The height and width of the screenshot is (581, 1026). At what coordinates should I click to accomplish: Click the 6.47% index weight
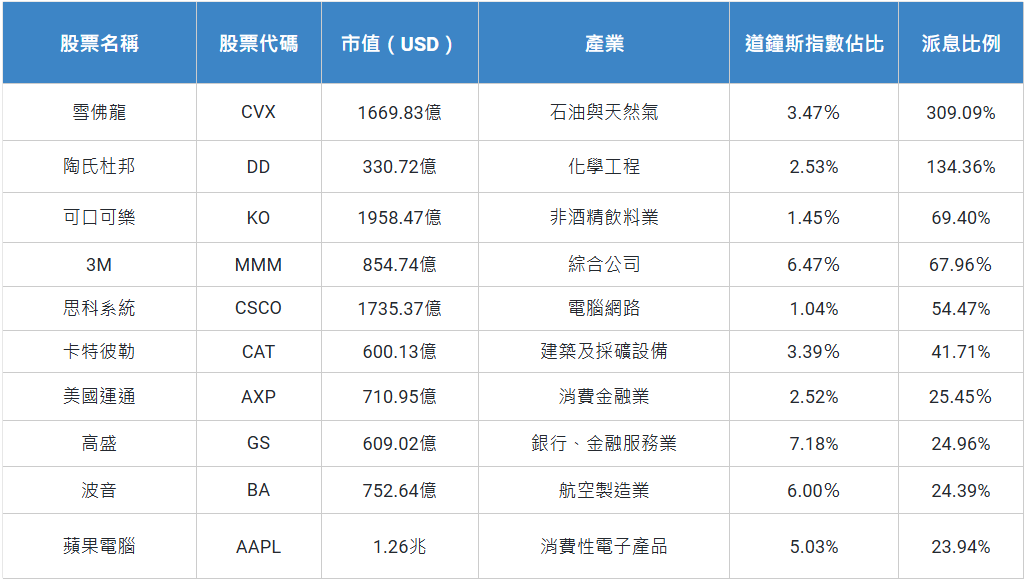(814, 265)
